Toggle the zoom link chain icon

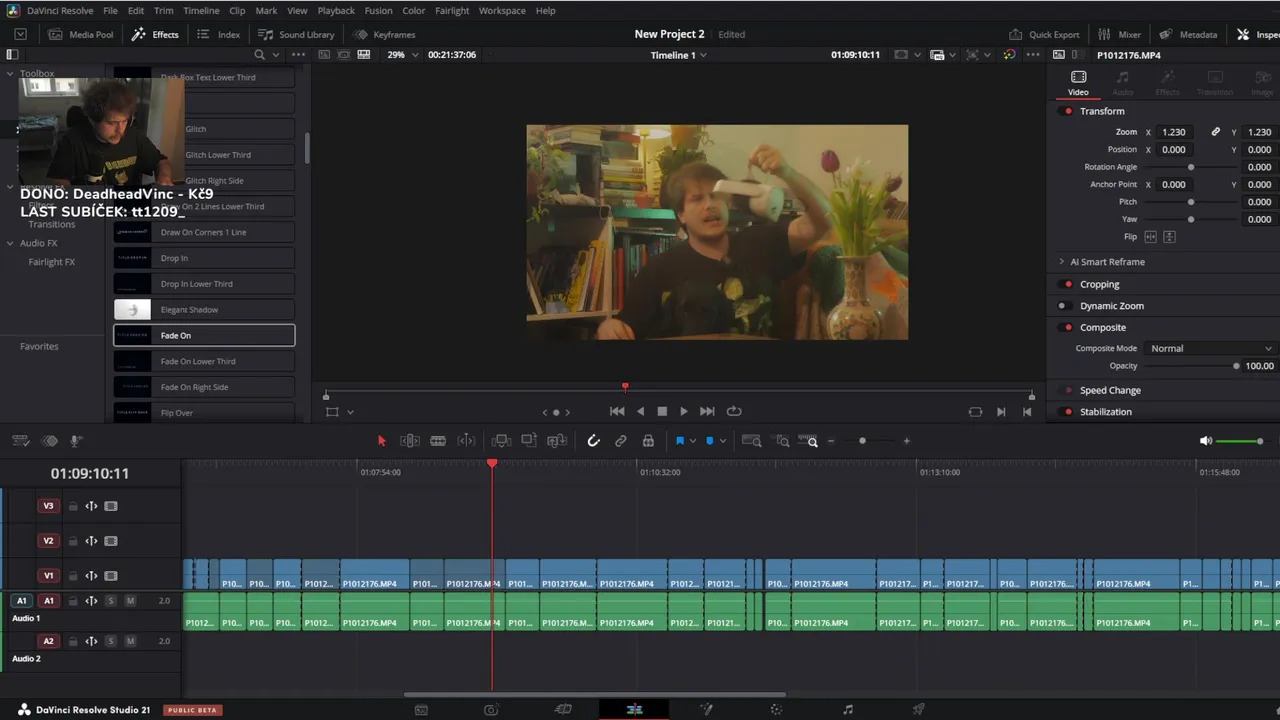point(1216,132)
